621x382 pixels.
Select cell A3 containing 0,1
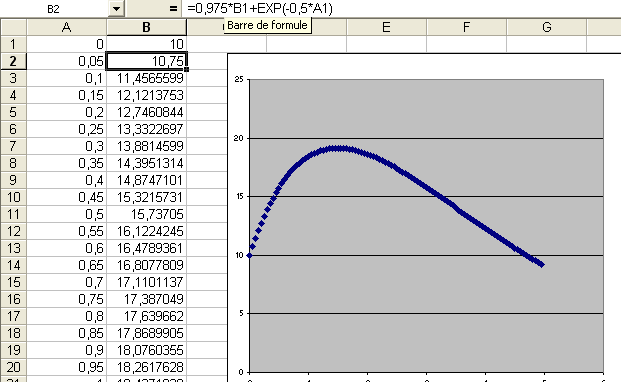[67, 78]
